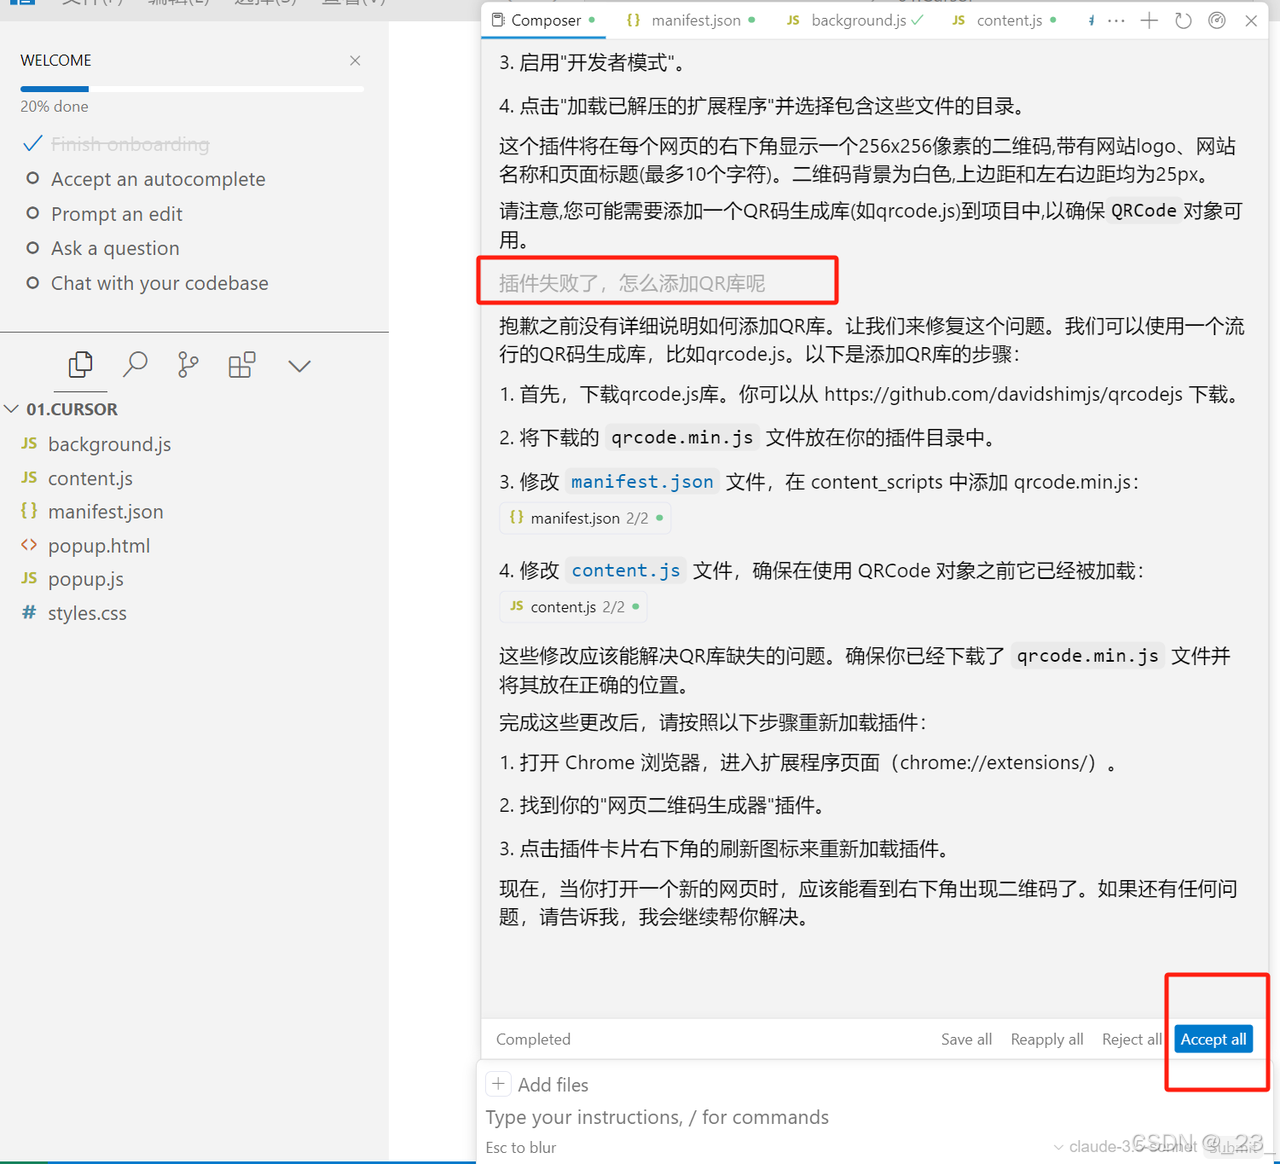Open the Search panel in the sidebar
This screenshot has height=1164, width=1280.
(x=136, y=365)
